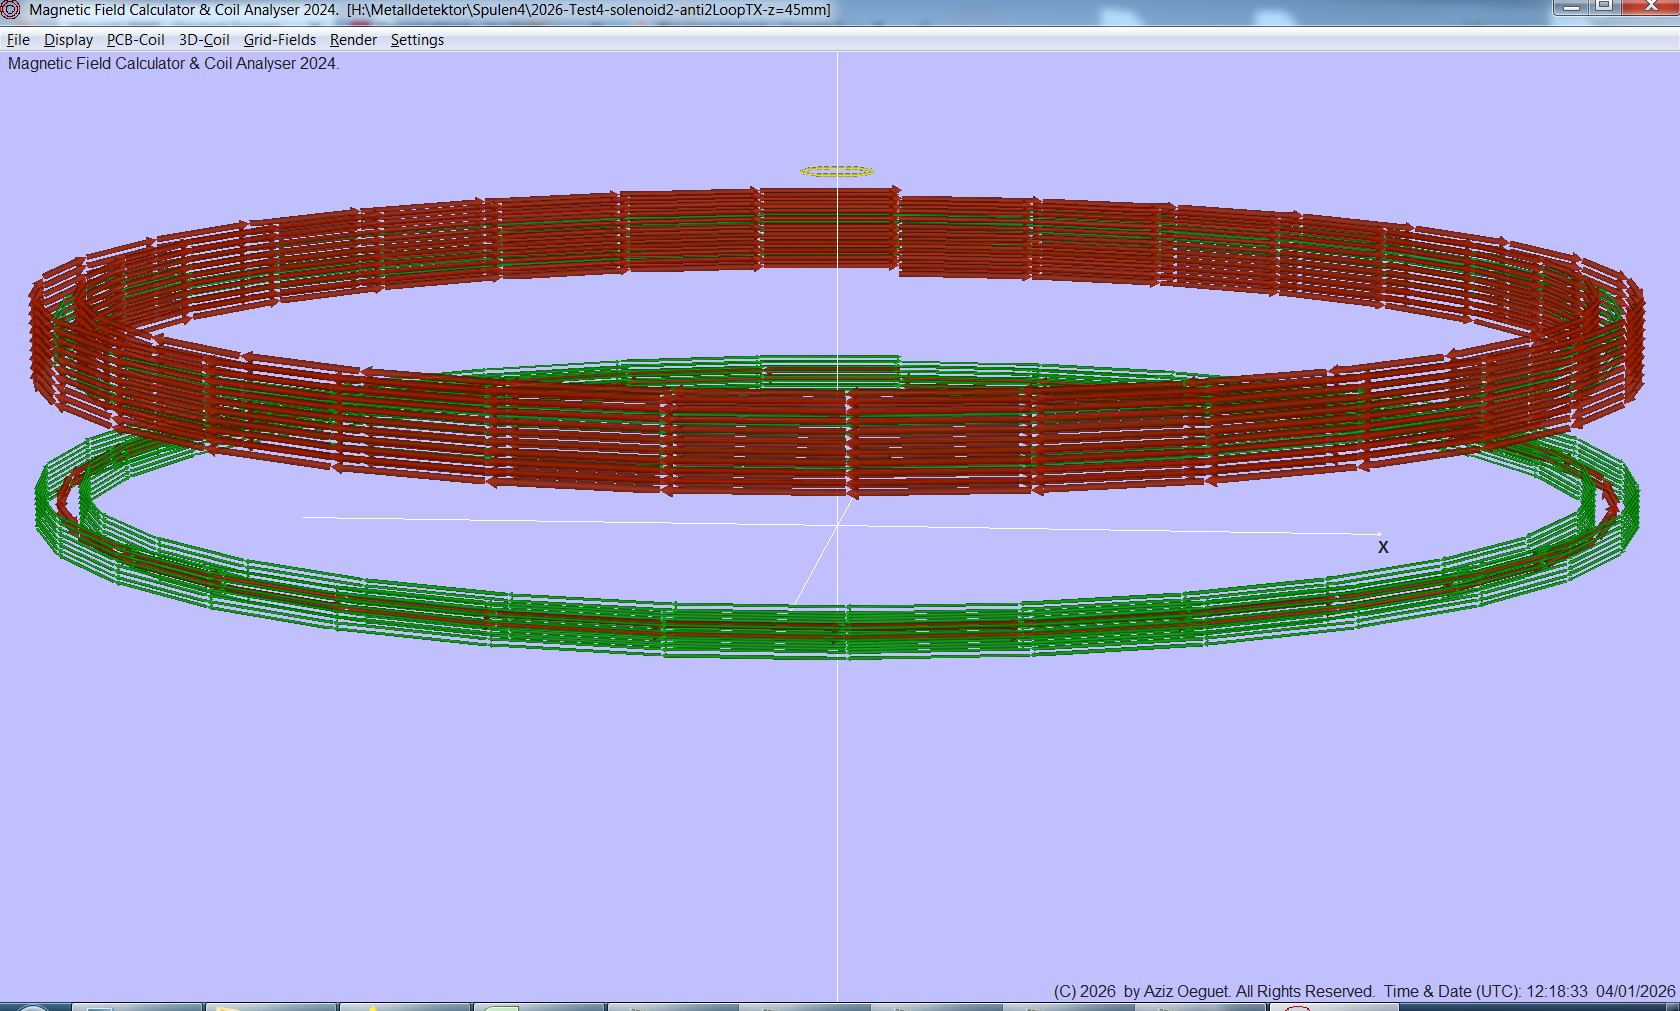Viewport: 1680px width, 1011px height.
Task: Open the Grid-Fields menu
Action: click(280, 40)
